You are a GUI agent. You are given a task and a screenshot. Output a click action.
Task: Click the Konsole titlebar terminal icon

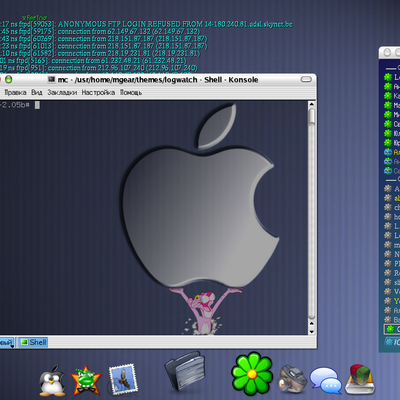click(51, 79)
